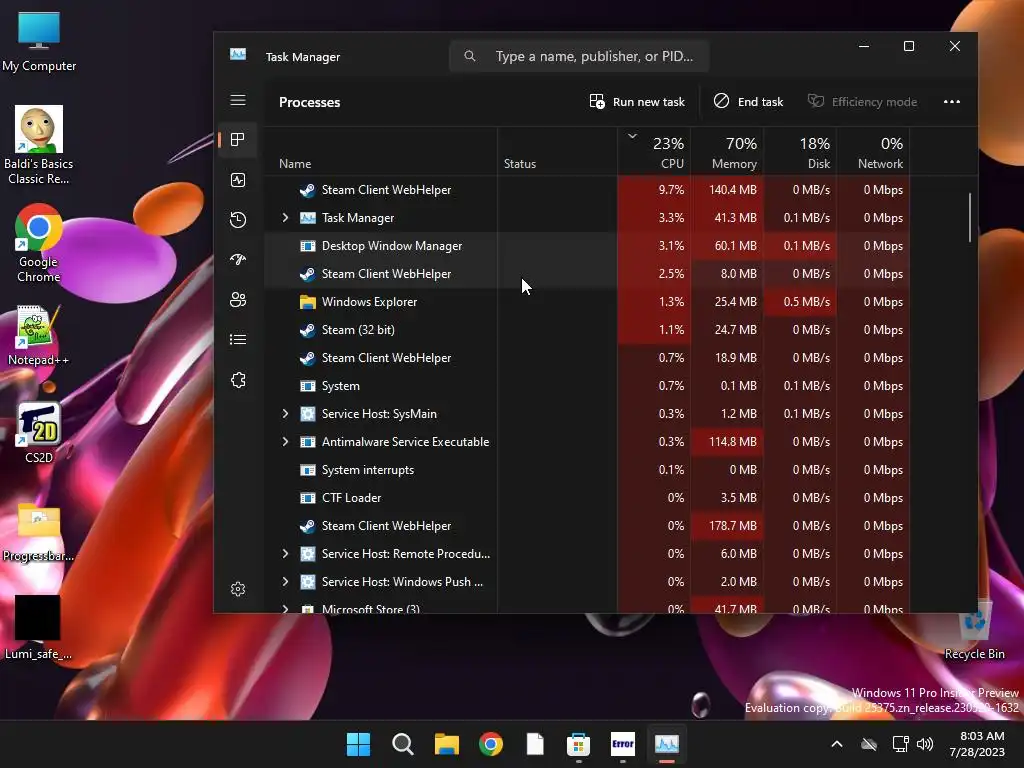
Task: Click the Efficiency mode button
Action: [x=862, y=102]
